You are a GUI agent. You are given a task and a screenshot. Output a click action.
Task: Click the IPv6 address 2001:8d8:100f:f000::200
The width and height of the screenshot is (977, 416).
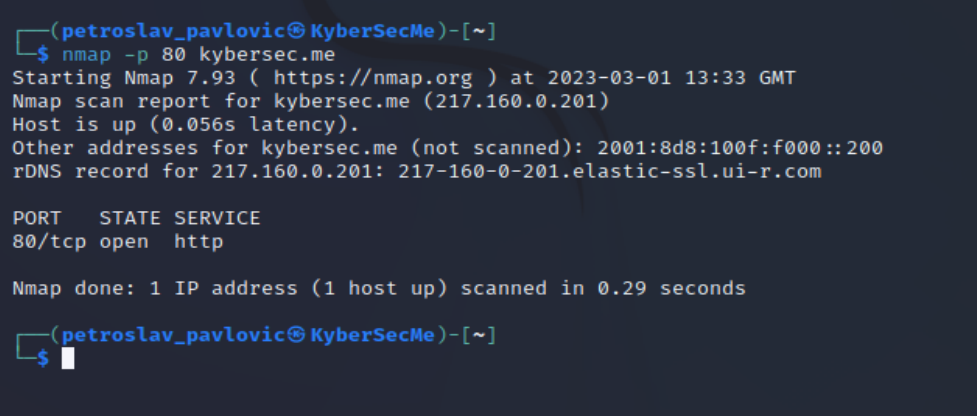740,148
